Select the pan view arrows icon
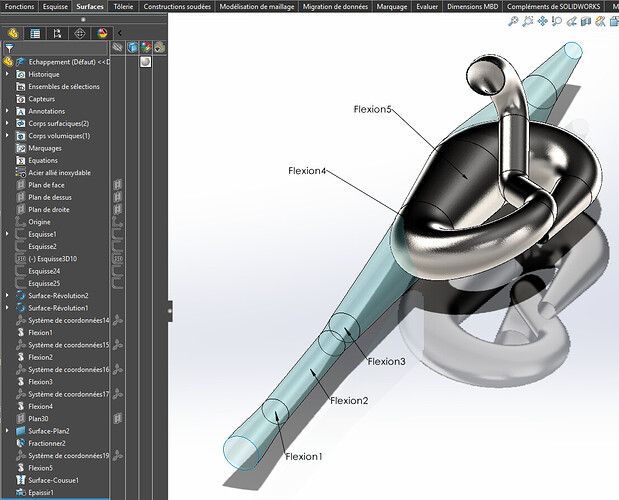The image size is (619, 500). [x=542, y=21]
